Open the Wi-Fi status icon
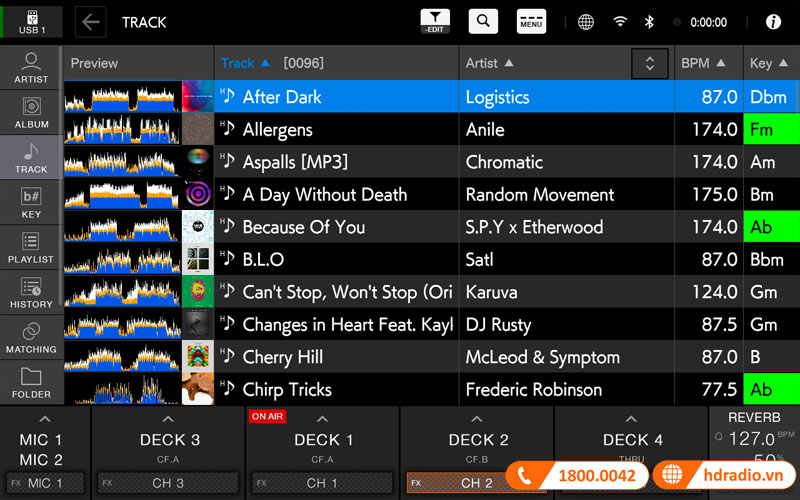The width and height of the screenshot is (800, 500). tap(620, 22)
